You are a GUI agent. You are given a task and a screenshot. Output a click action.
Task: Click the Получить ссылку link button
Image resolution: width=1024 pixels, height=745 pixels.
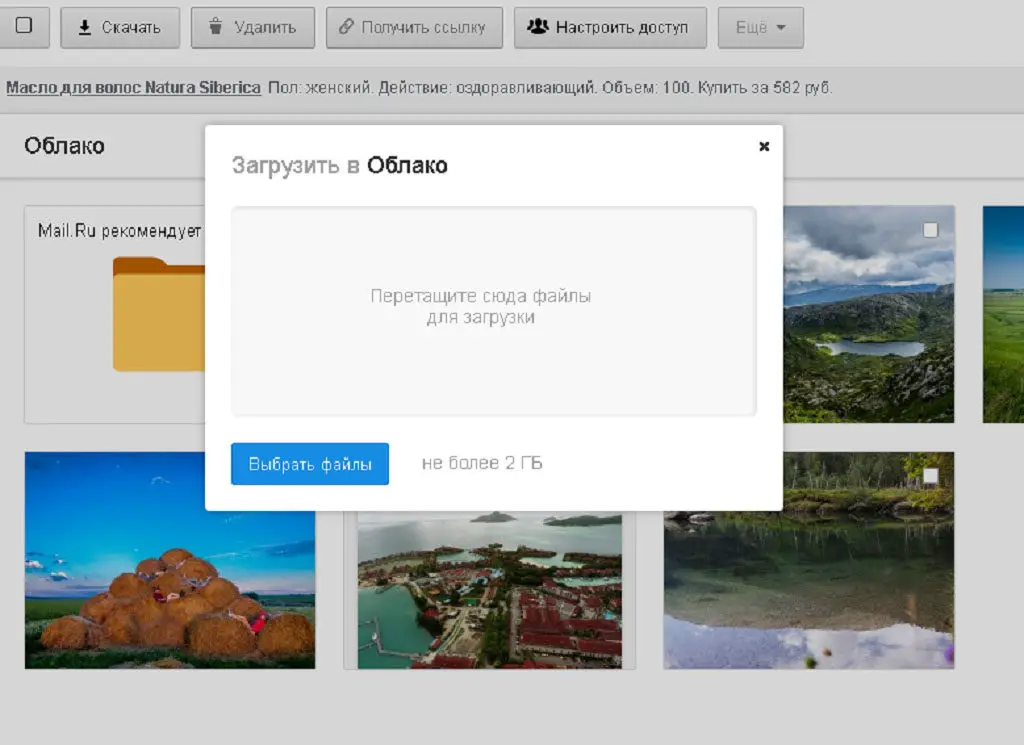coord(412,27)
